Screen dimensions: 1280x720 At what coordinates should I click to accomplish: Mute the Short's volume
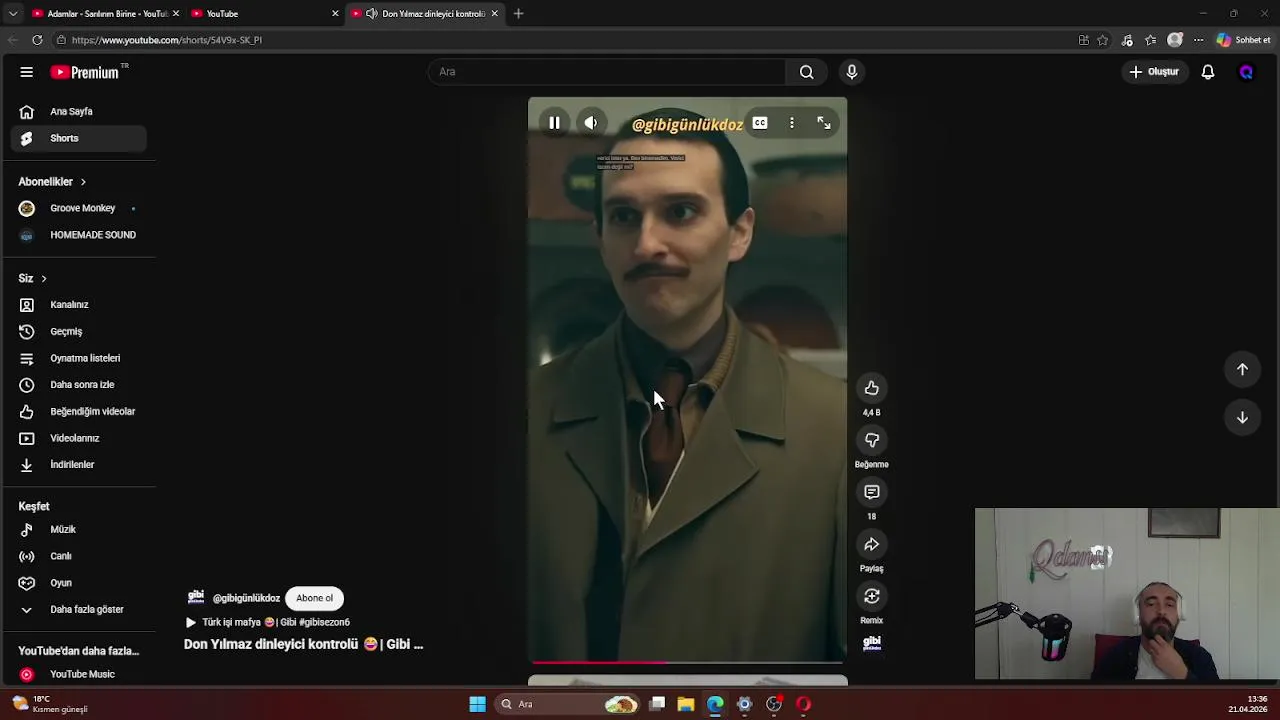[591, 123]
